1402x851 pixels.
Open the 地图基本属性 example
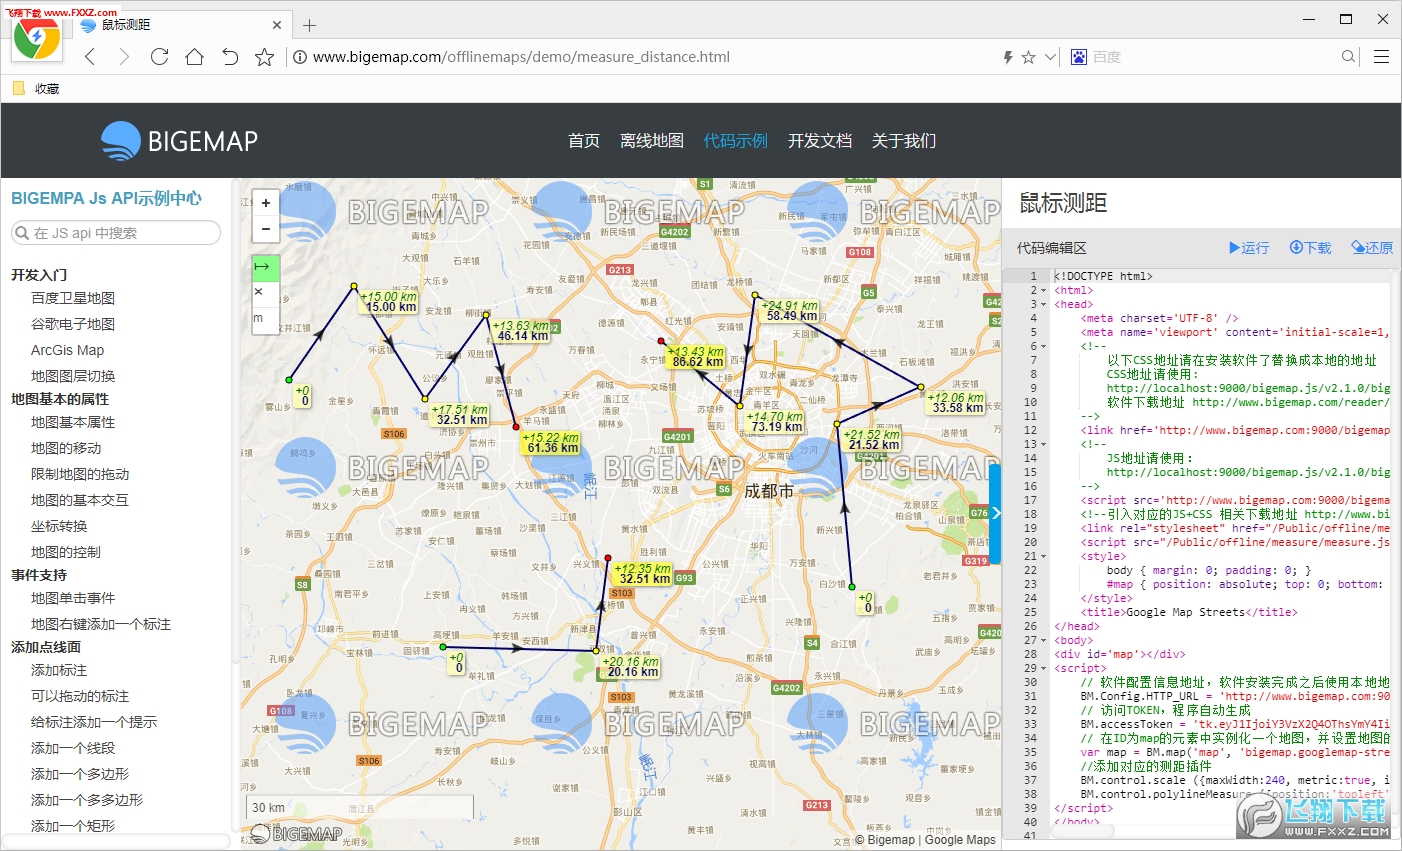(x=73, y=422)
